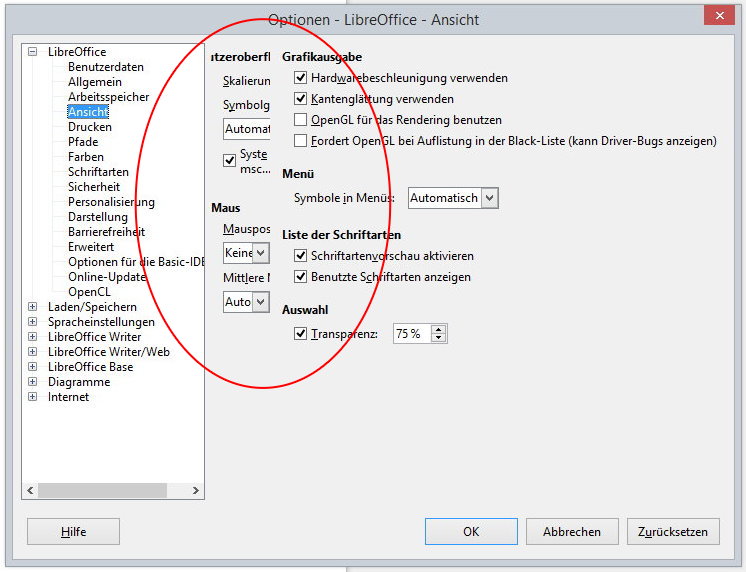Open the Symbole in Menüs dropdown

pyautogui.click(x=453, y=198)
